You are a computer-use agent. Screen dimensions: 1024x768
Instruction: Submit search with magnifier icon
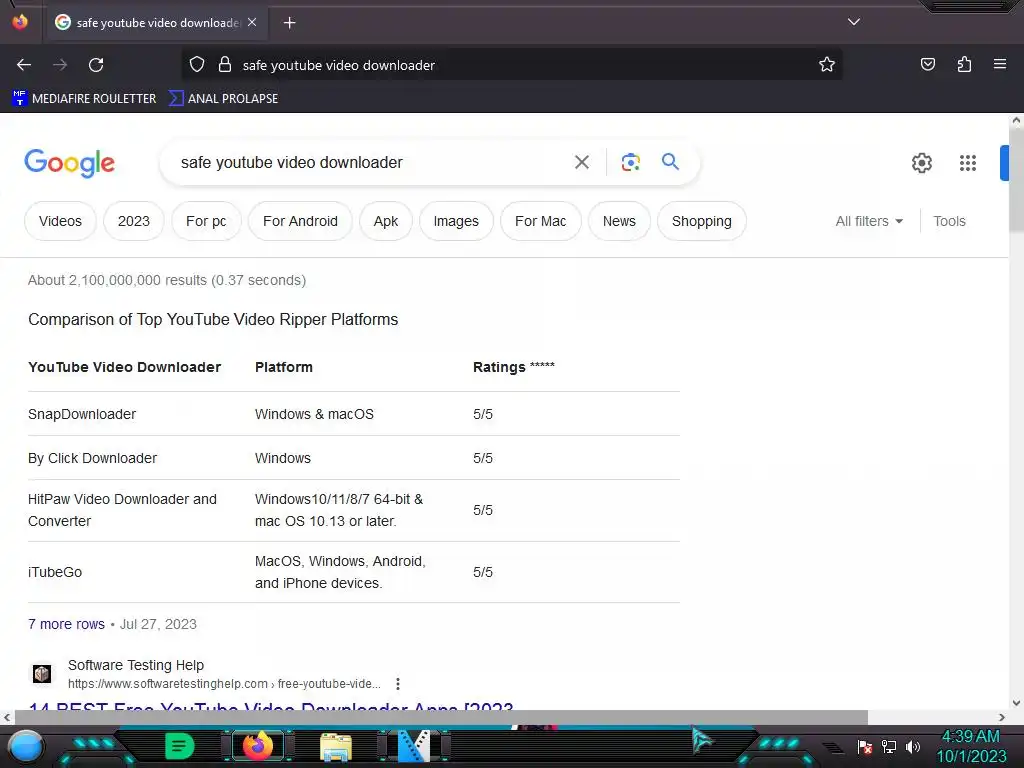coord(670,161)
